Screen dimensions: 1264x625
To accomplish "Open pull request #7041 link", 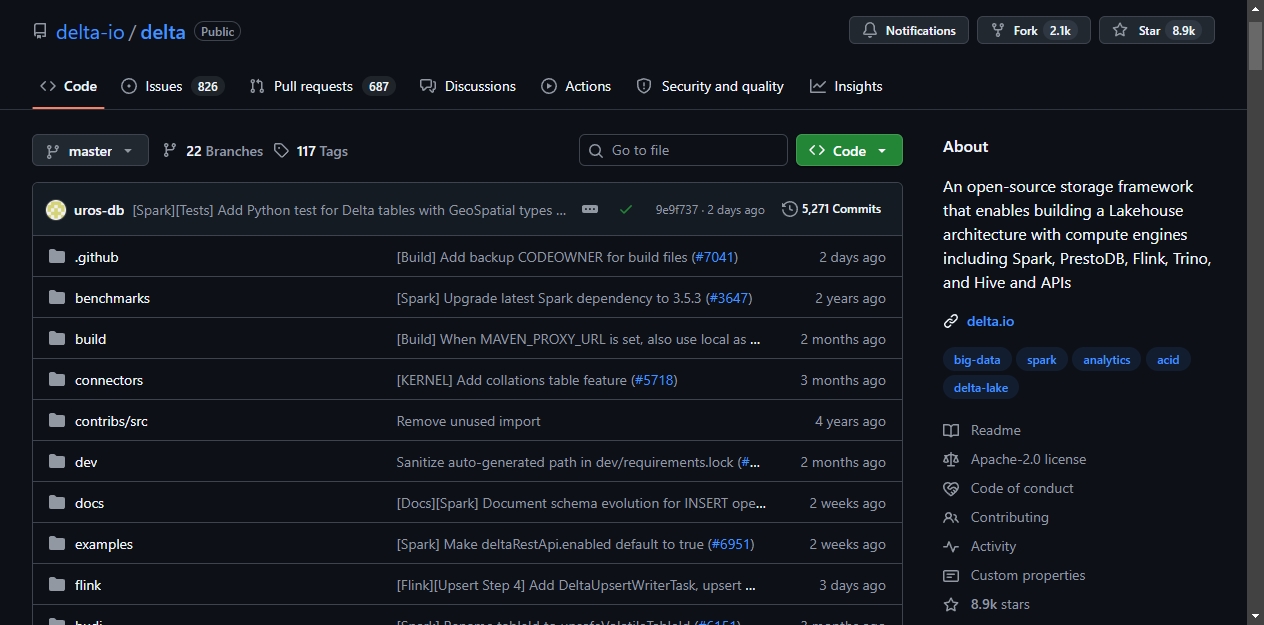I will [x=714, y=257].
